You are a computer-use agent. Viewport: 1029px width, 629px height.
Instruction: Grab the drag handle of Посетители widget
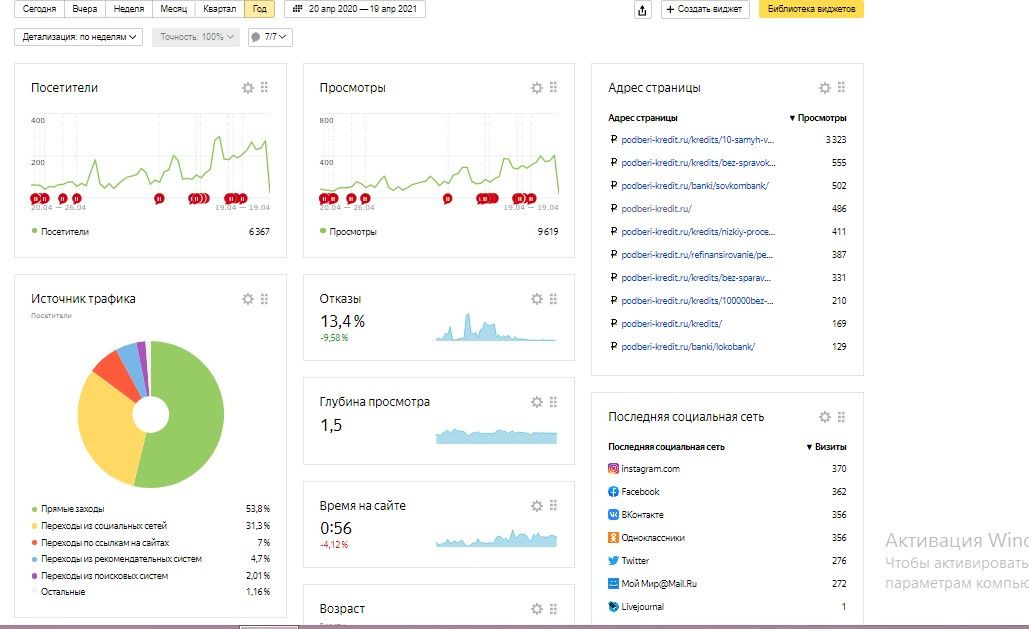[x=264, y=87]
